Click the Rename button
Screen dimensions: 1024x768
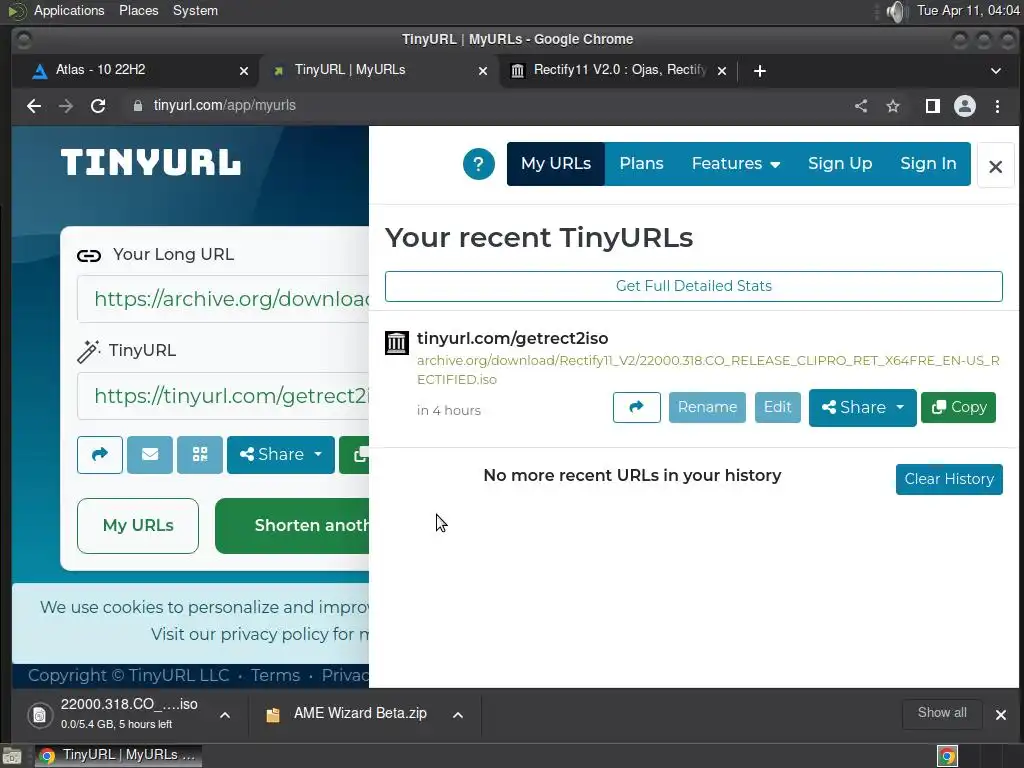pos(707,408)
